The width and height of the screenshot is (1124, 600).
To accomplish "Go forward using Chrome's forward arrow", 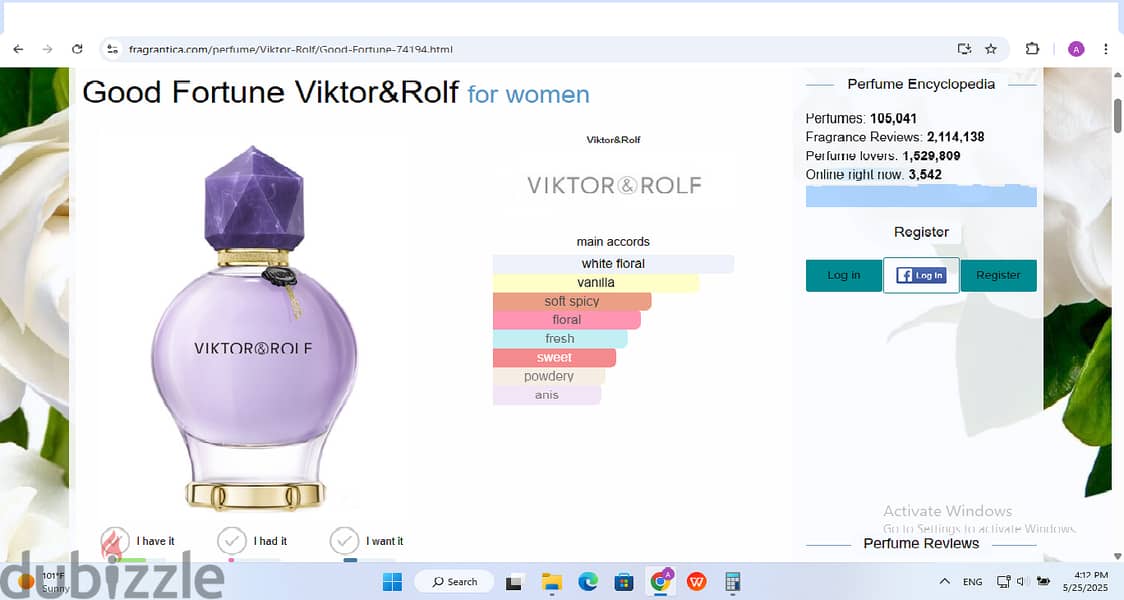I will tap(47, 49).
